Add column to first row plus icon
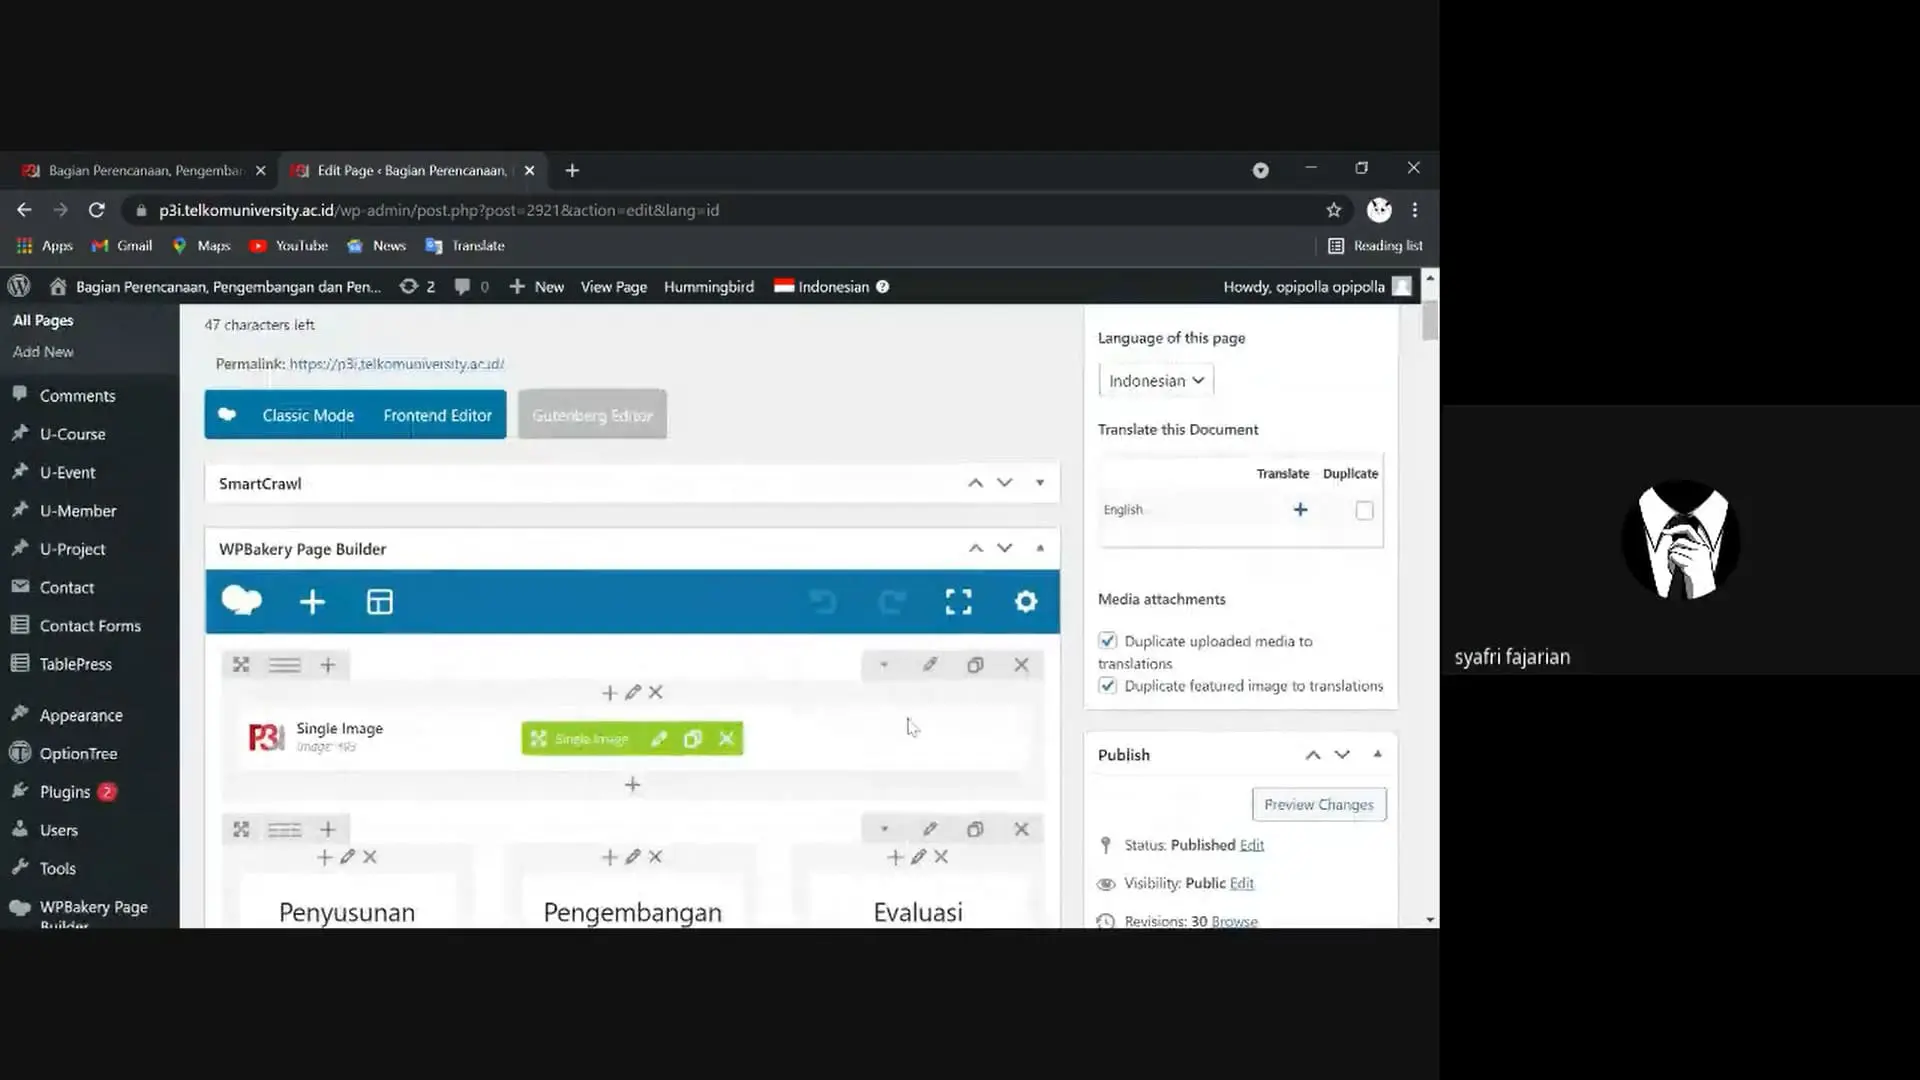The height and width of the screenshot is (1080, 1920). [327, 665]
